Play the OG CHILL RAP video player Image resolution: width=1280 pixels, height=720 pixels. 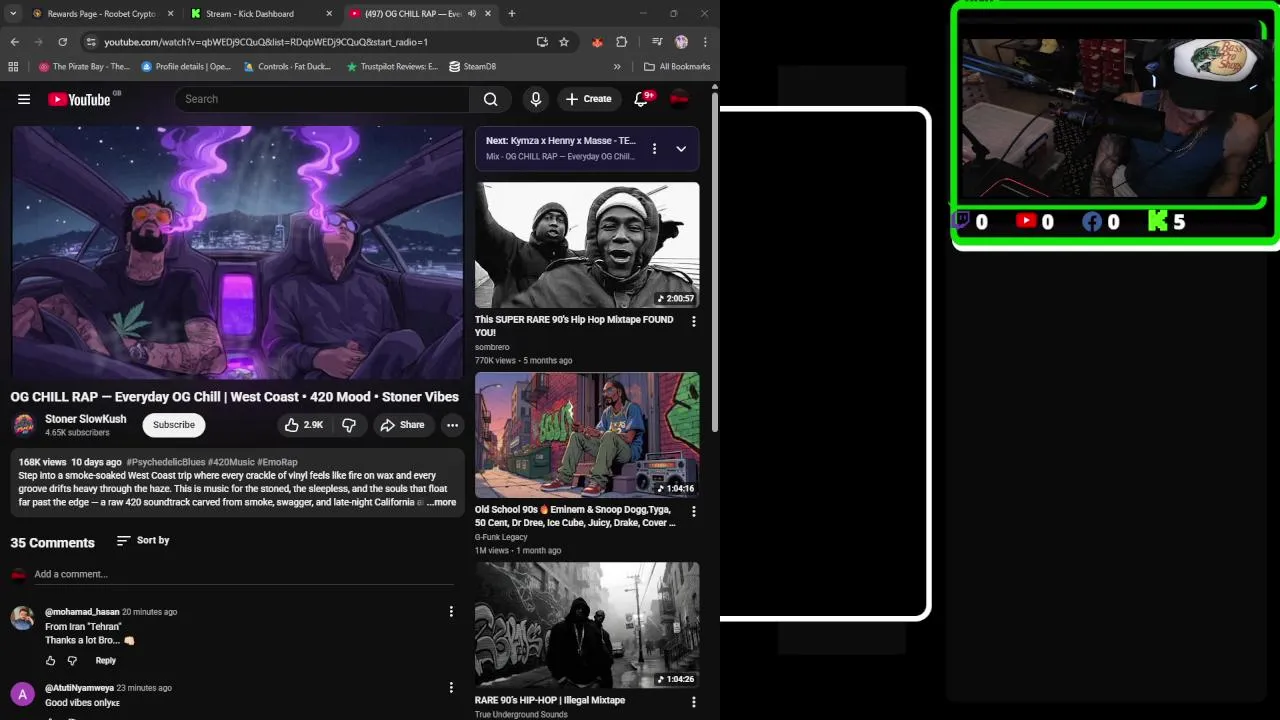point(237,252)
